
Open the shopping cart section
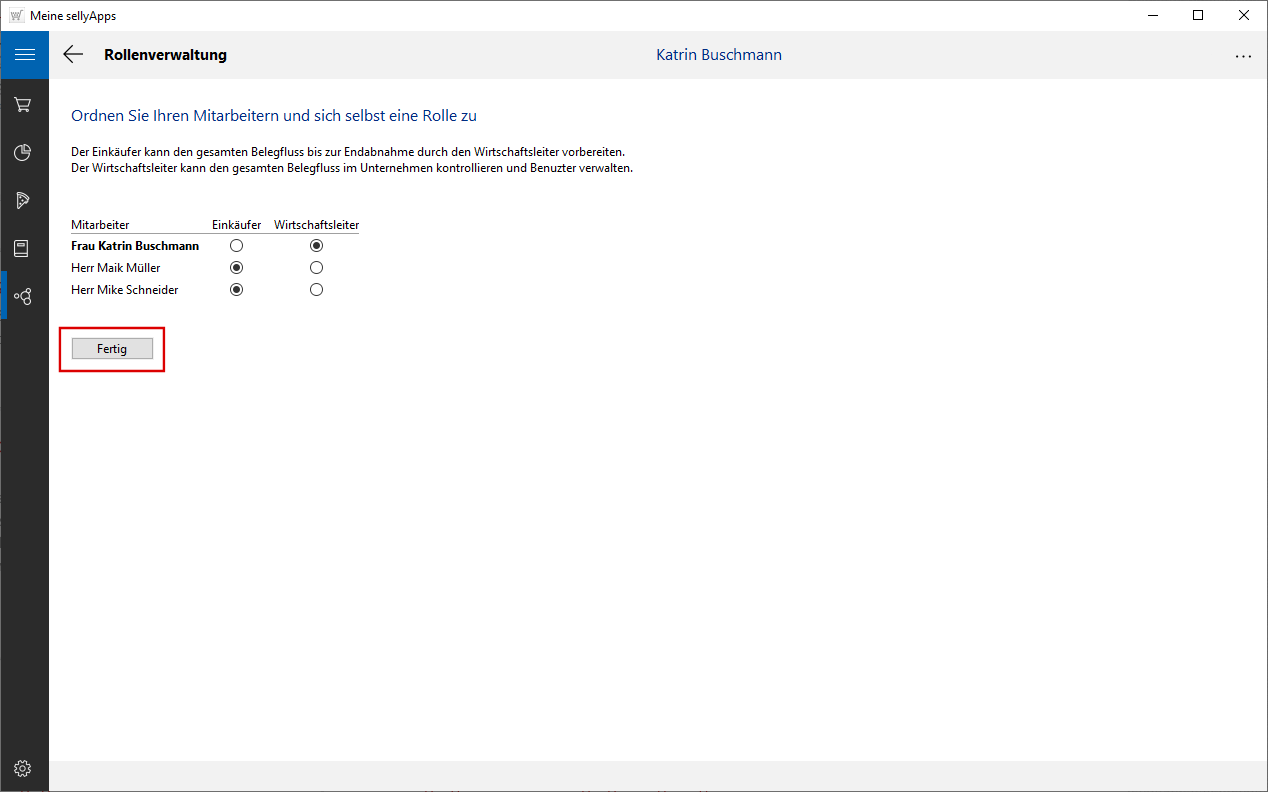[x=23, y=105]
